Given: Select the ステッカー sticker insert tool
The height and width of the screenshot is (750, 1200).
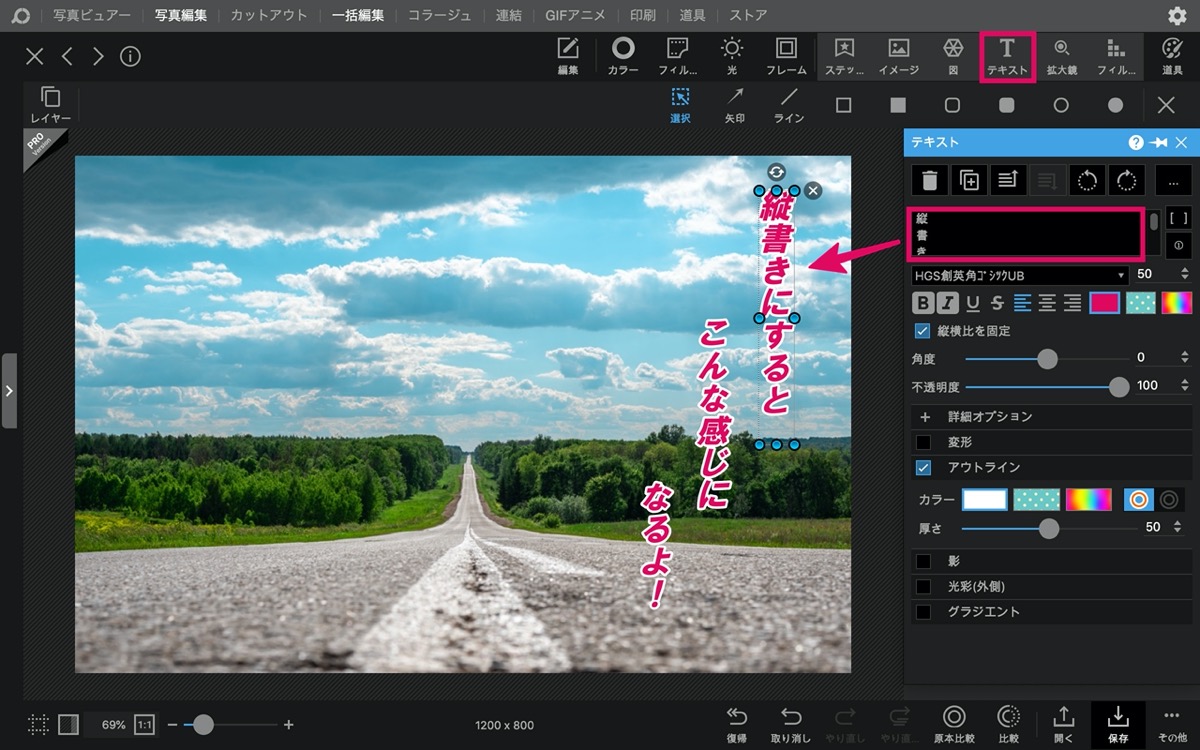Looking at the screenshot, I should (x=844, y=56).
